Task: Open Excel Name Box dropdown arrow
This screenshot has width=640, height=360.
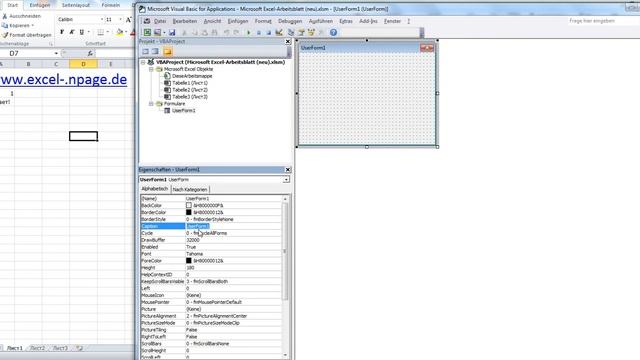Action: [56, 53]
